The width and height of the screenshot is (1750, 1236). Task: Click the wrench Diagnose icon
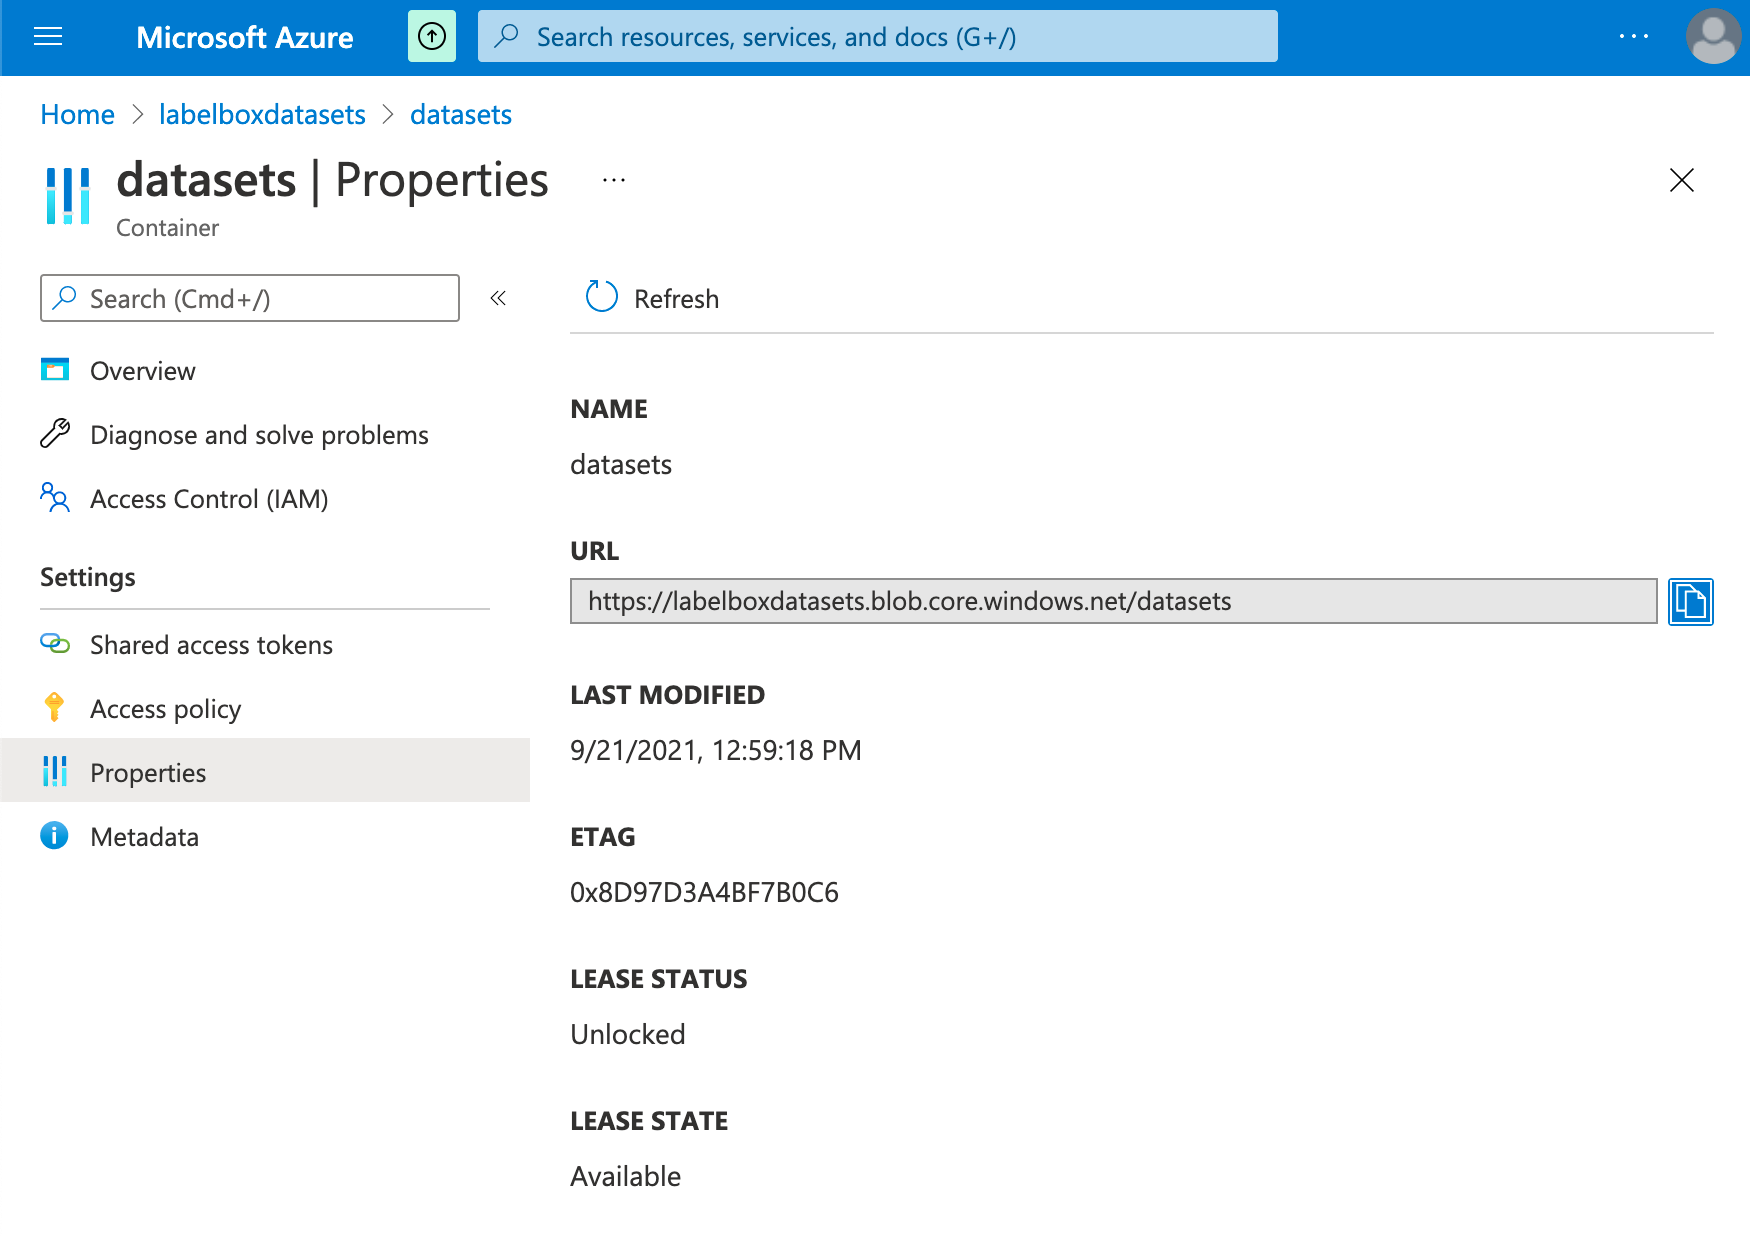[x=55, y=433]
